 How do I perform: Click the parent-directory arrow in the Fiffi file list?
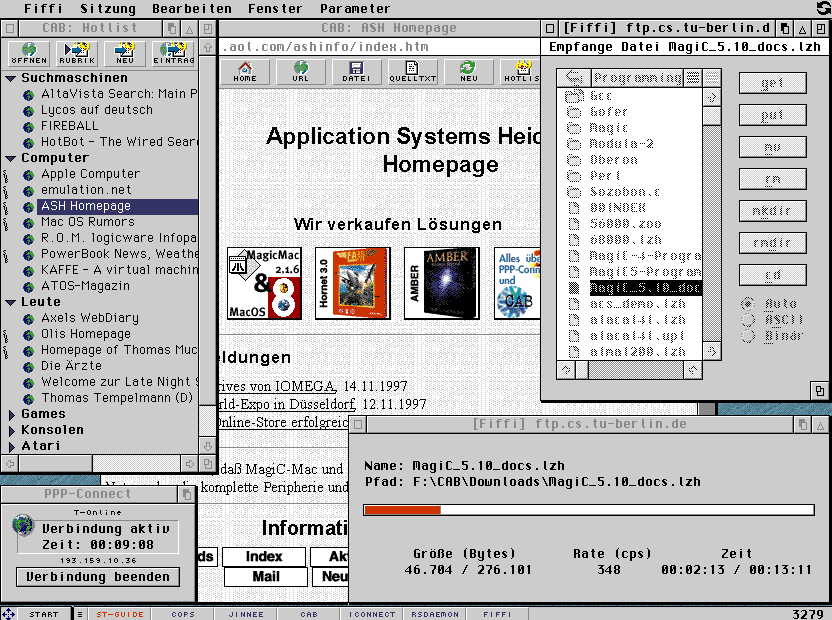coord(574,78)
